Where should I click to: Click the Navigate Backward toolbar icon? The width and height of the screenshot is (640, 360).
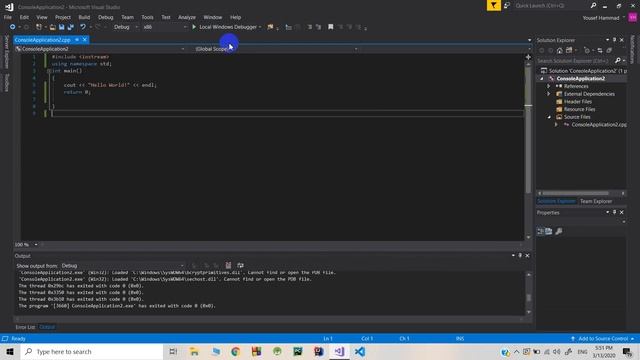(x=13, y=27)
